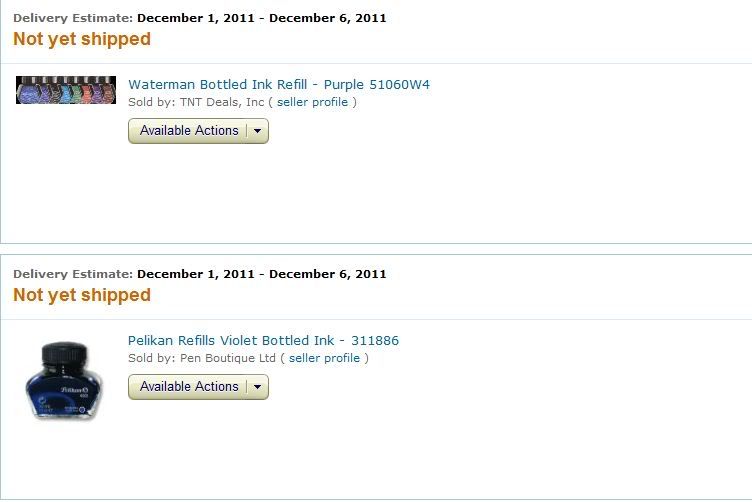This screenshot has height=502, width=752.
Task: Click the Sold by TNT Deals, Inc text
Action: (x=196, y=102)
